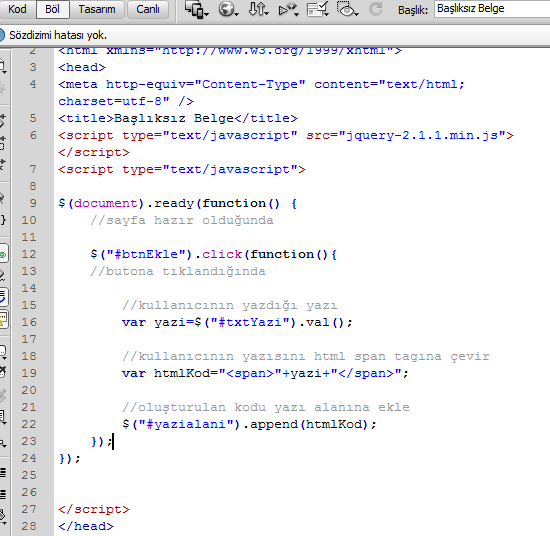The height and width of the screenshot is (536, 550).
Task: Click the Balance Braces icon in sidebar
Action: [x=3, y=220]
